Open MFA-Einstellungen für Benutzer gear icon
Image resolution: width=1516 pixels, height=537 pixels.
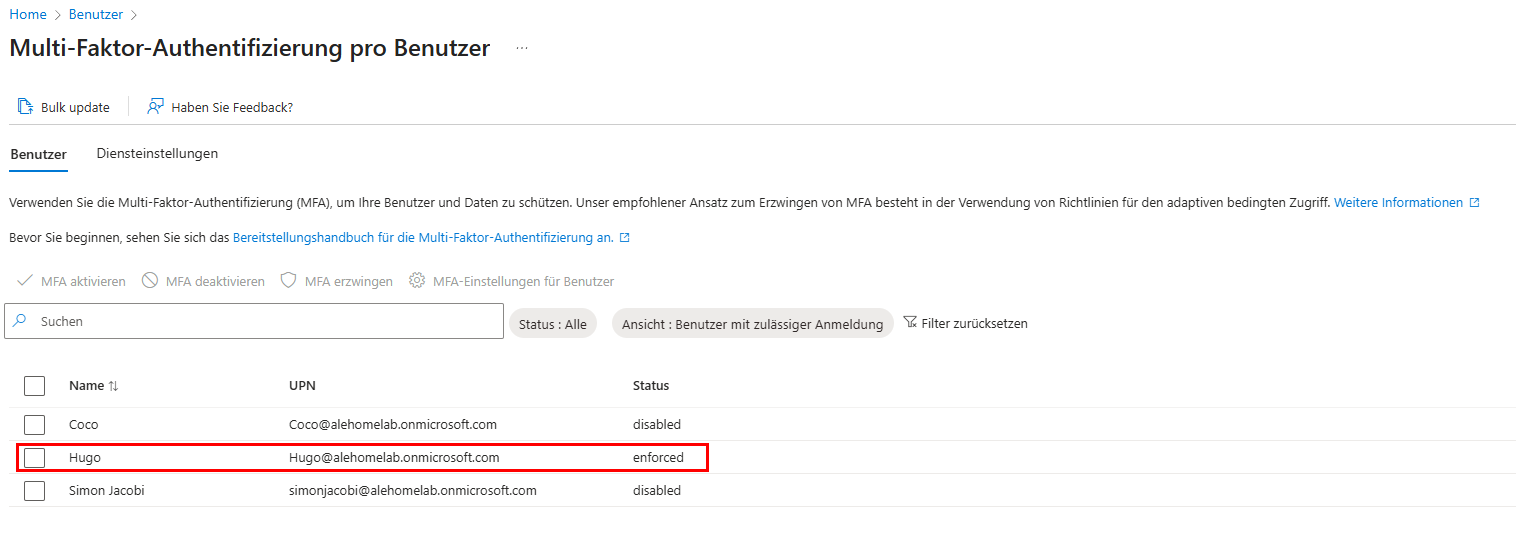(417, 281)
